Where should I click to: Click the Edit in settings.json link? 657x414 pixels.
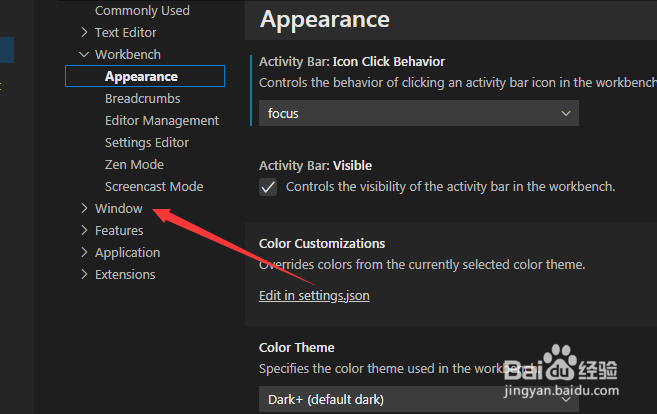(x=314, y=296)
